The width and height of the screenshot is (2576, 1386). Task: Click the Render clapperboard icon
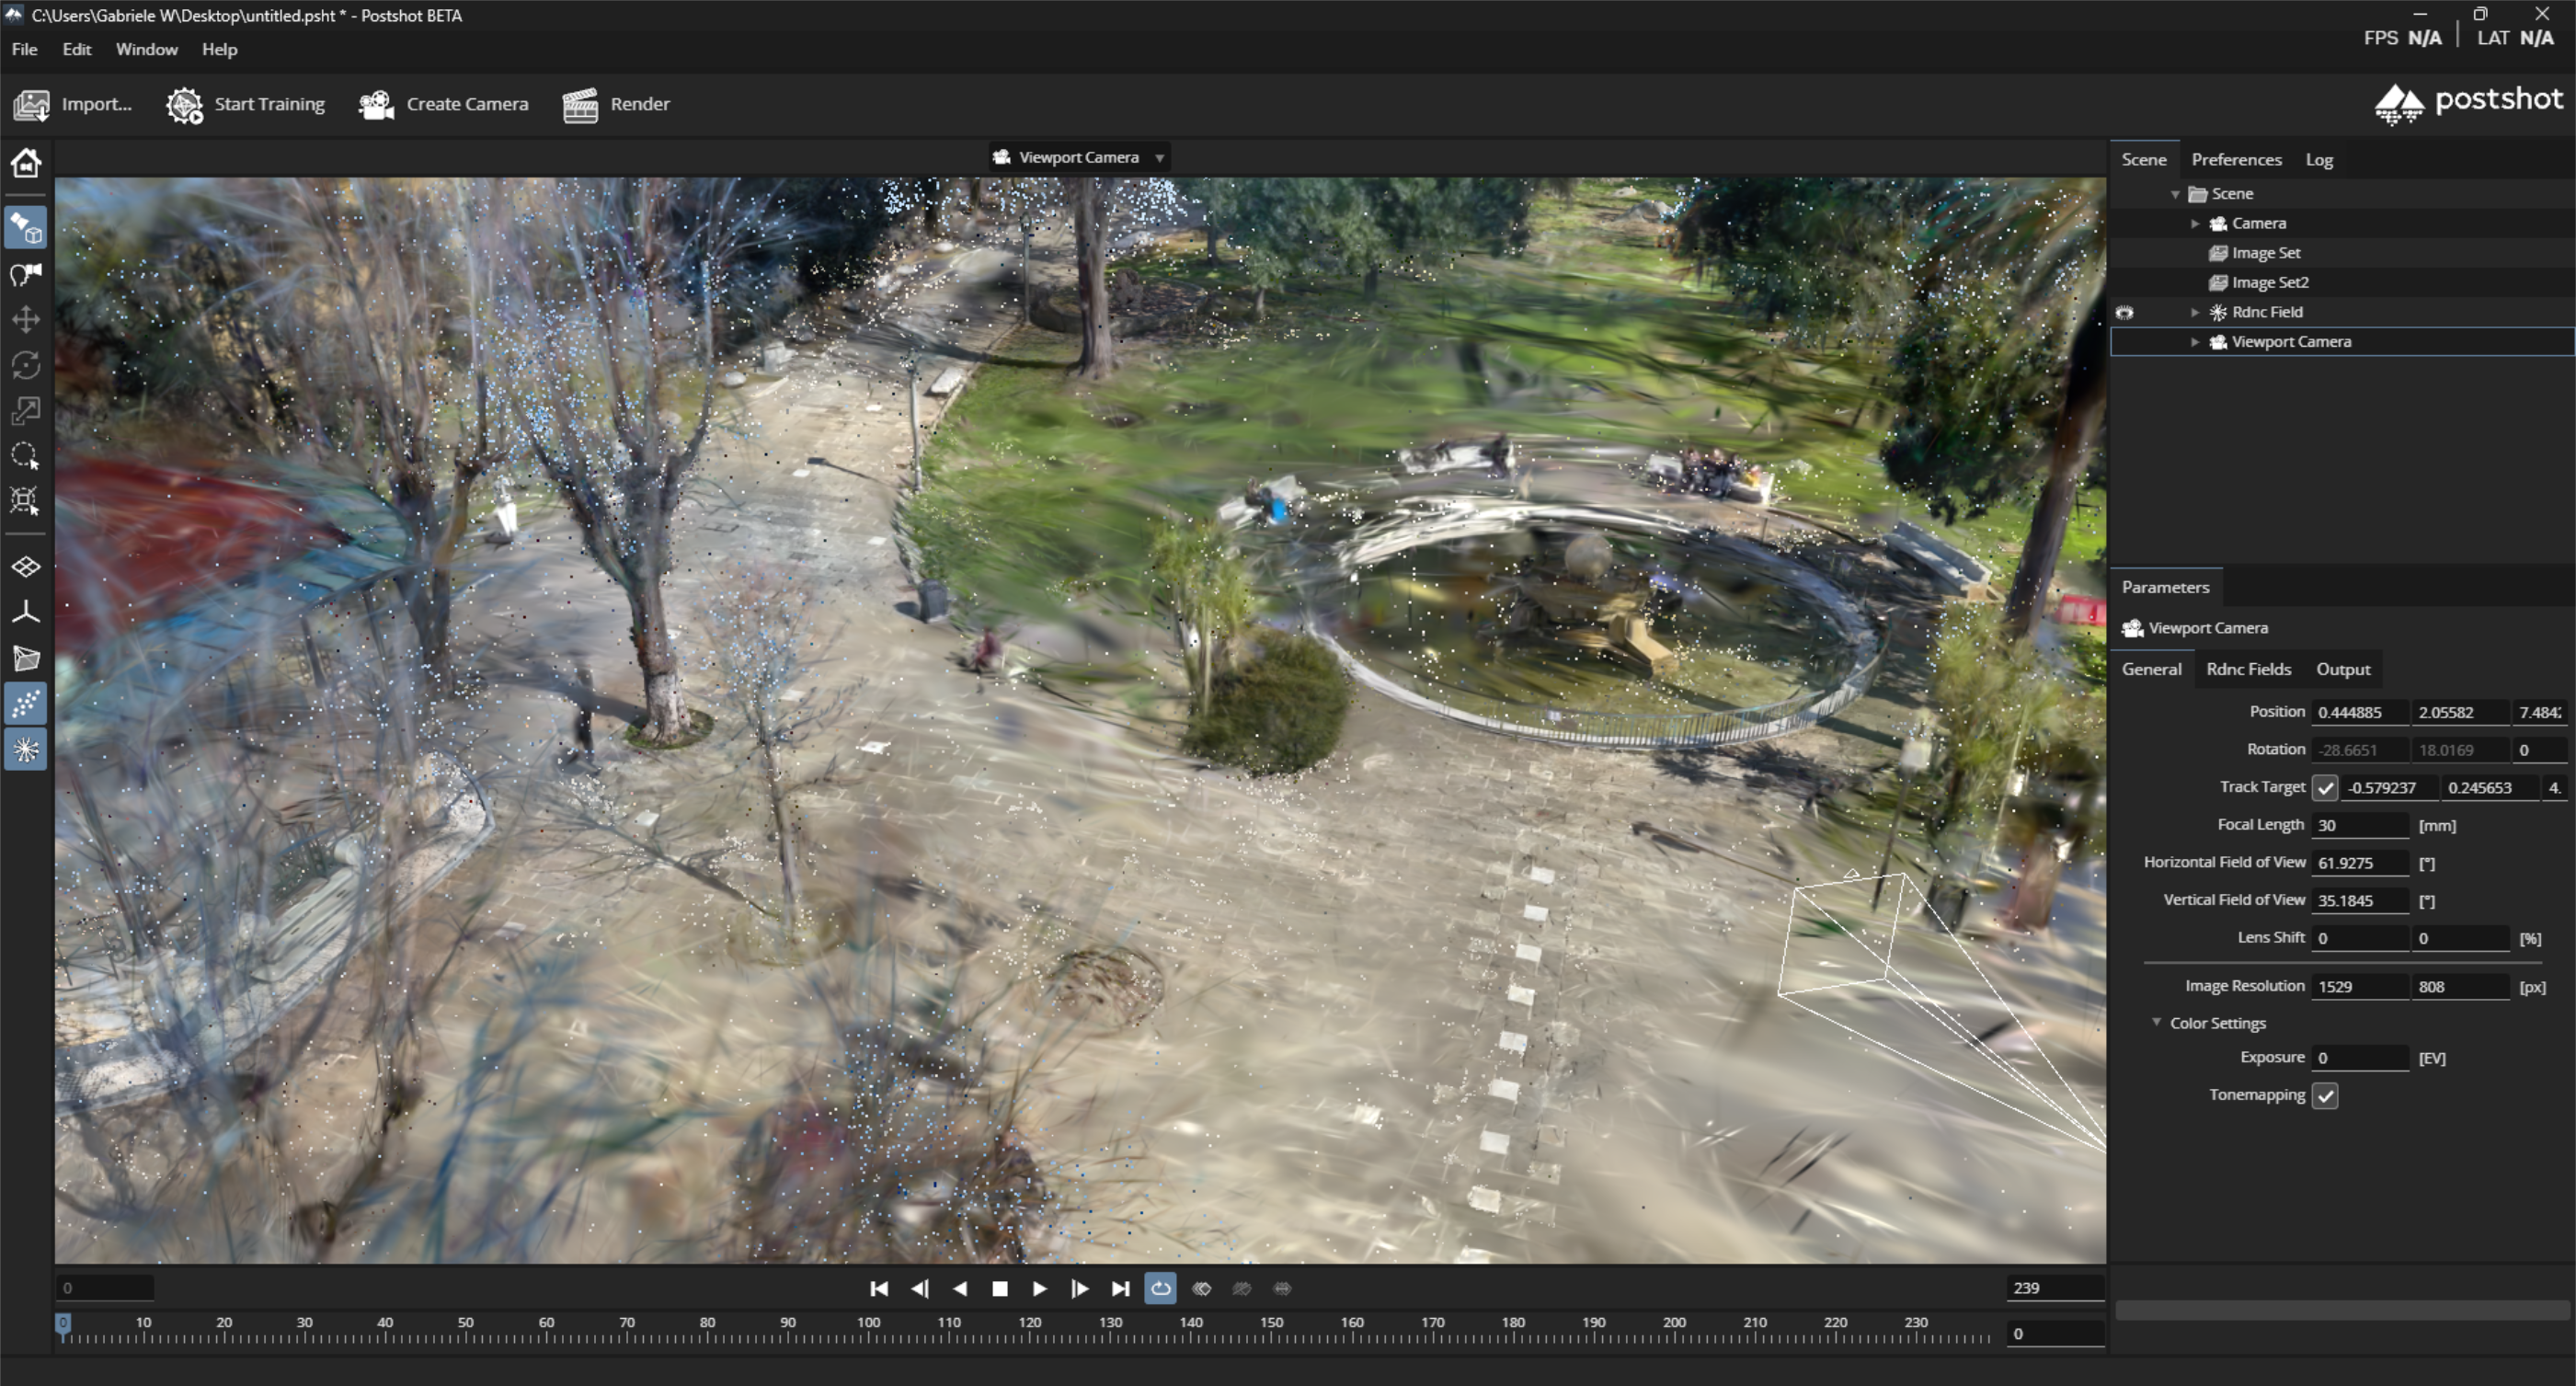(581, 104)
